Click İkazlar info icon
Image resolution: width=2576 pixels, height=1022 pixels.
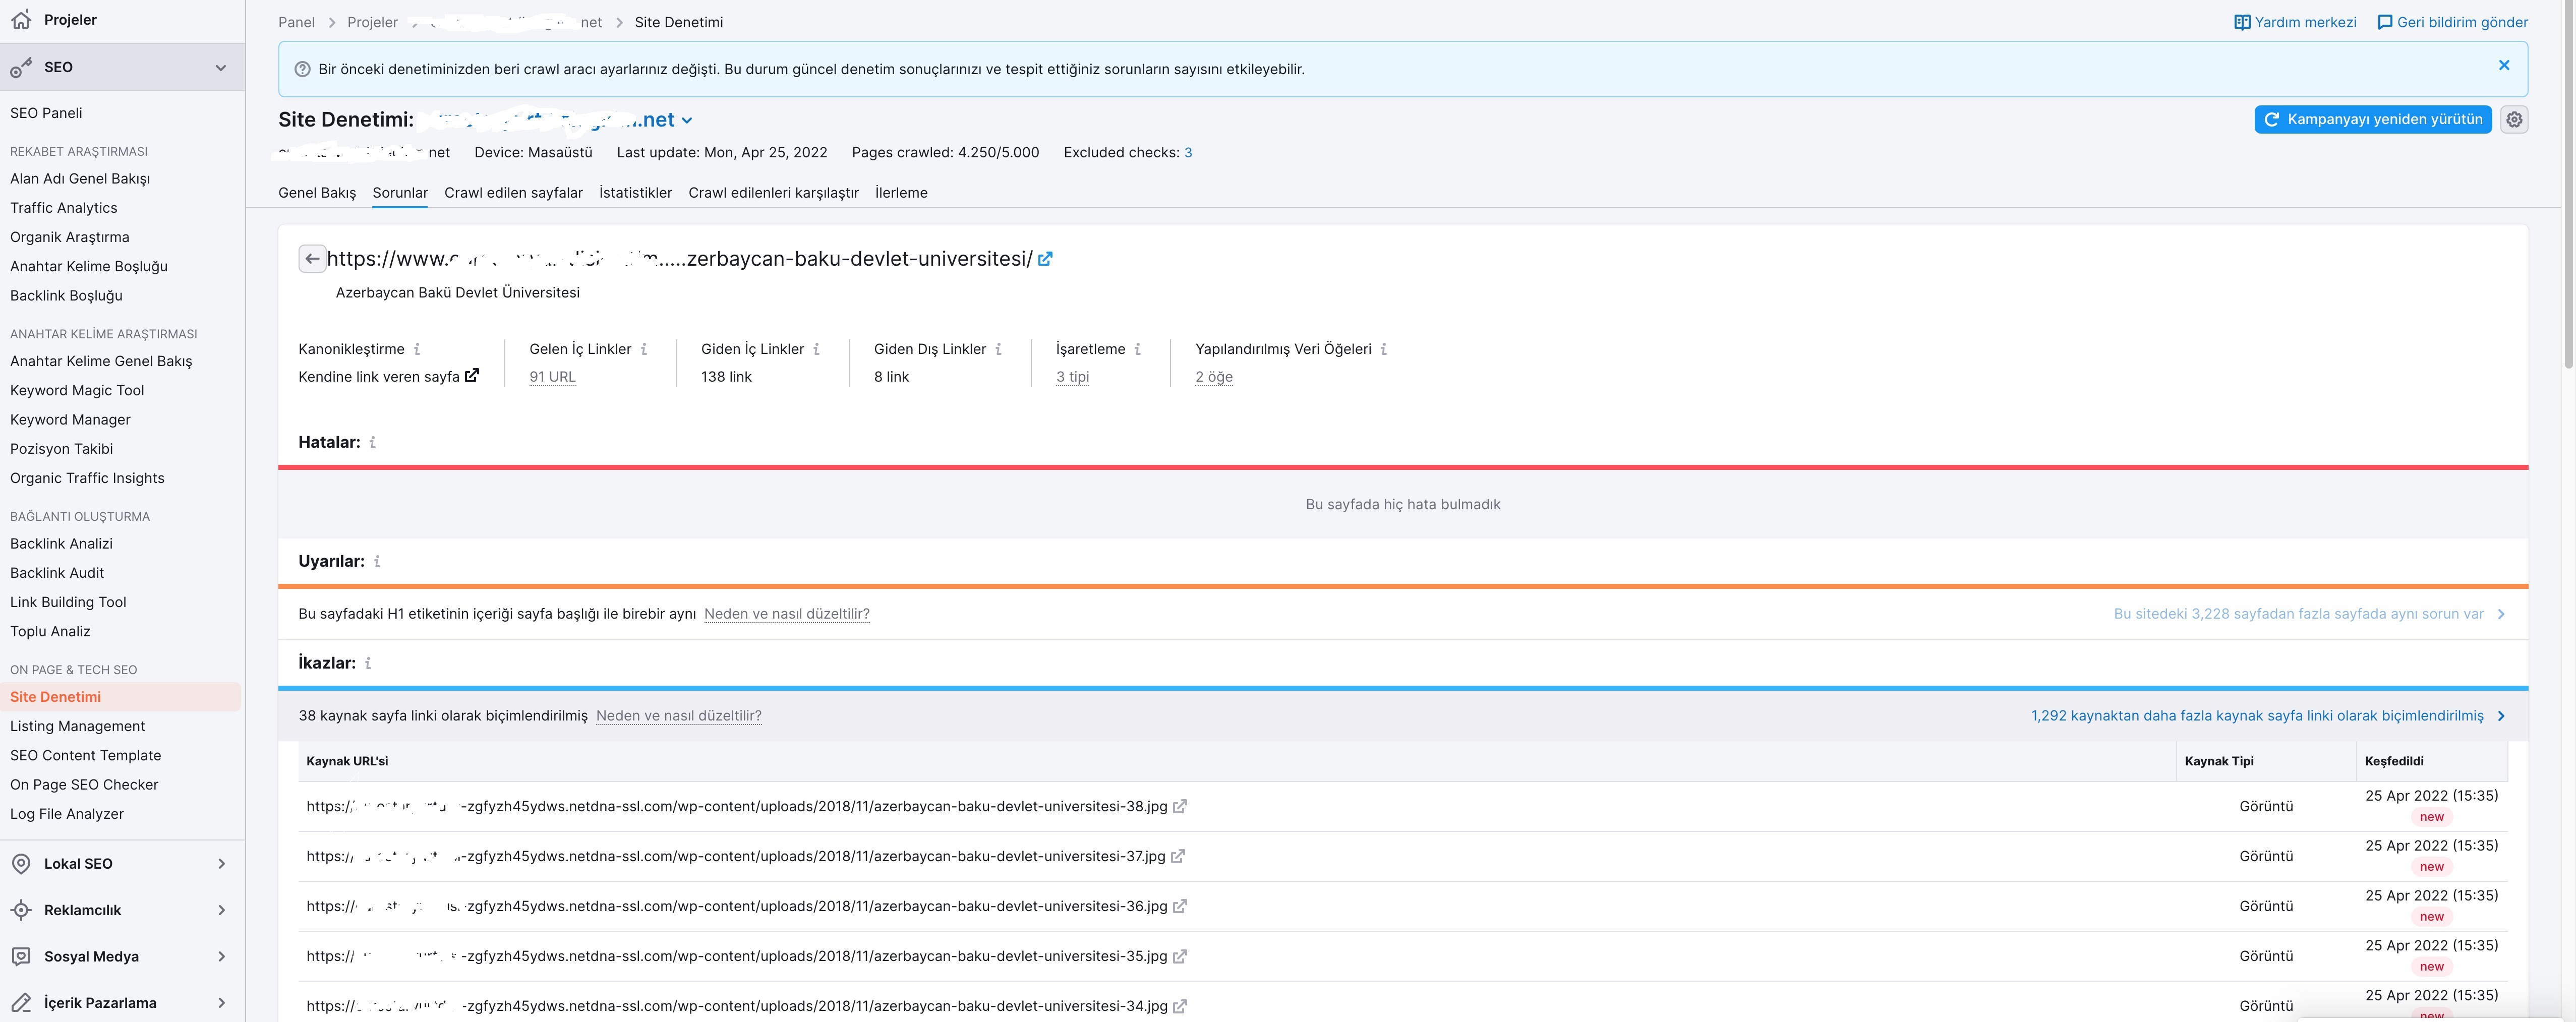tap(368, 663)
